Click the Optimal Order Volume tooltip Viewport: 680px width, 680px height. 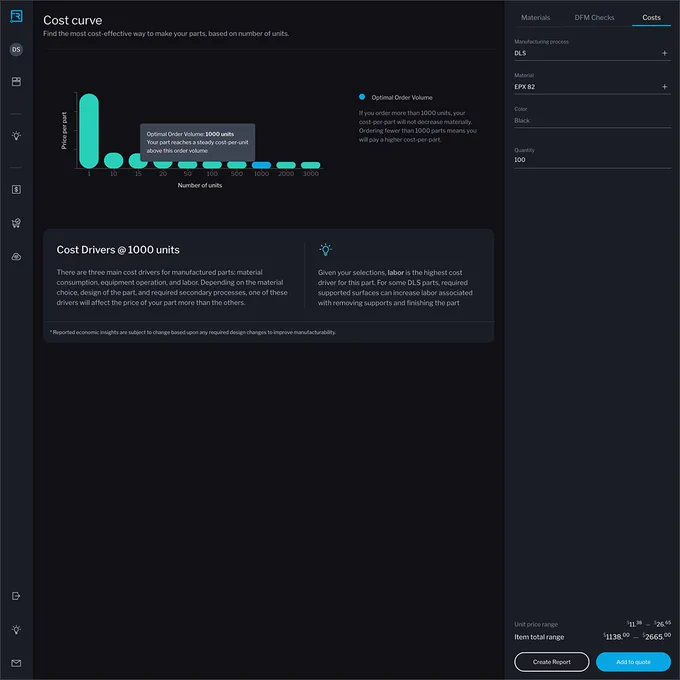197,142
